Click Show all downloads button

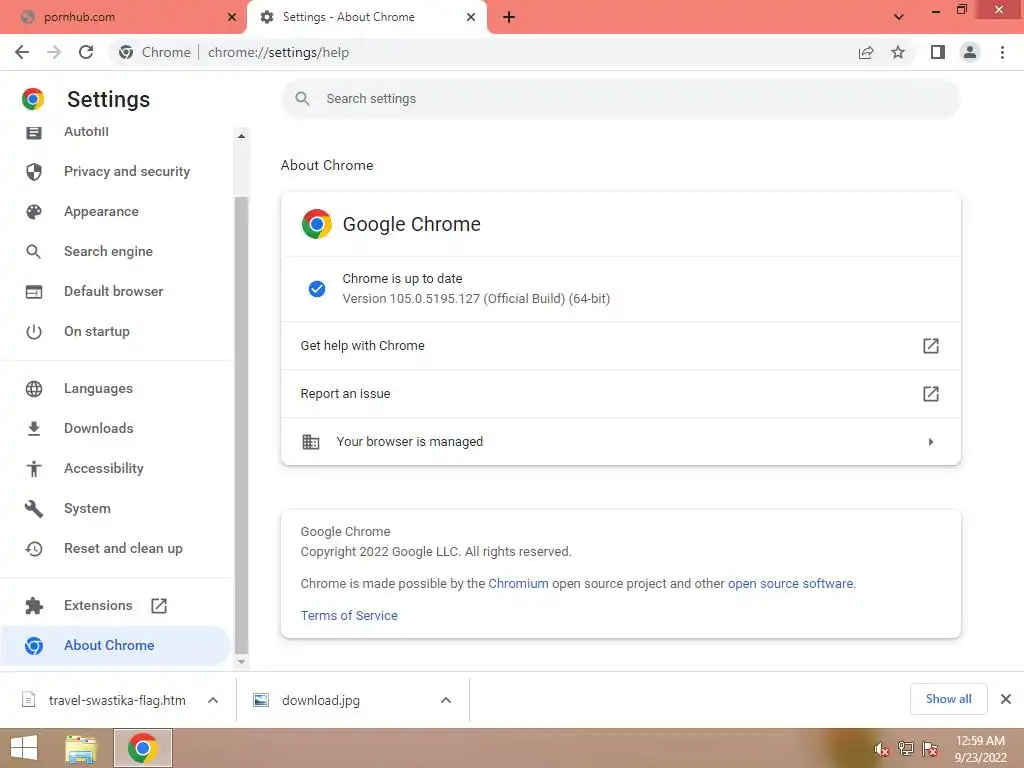[x=948, y=699]
